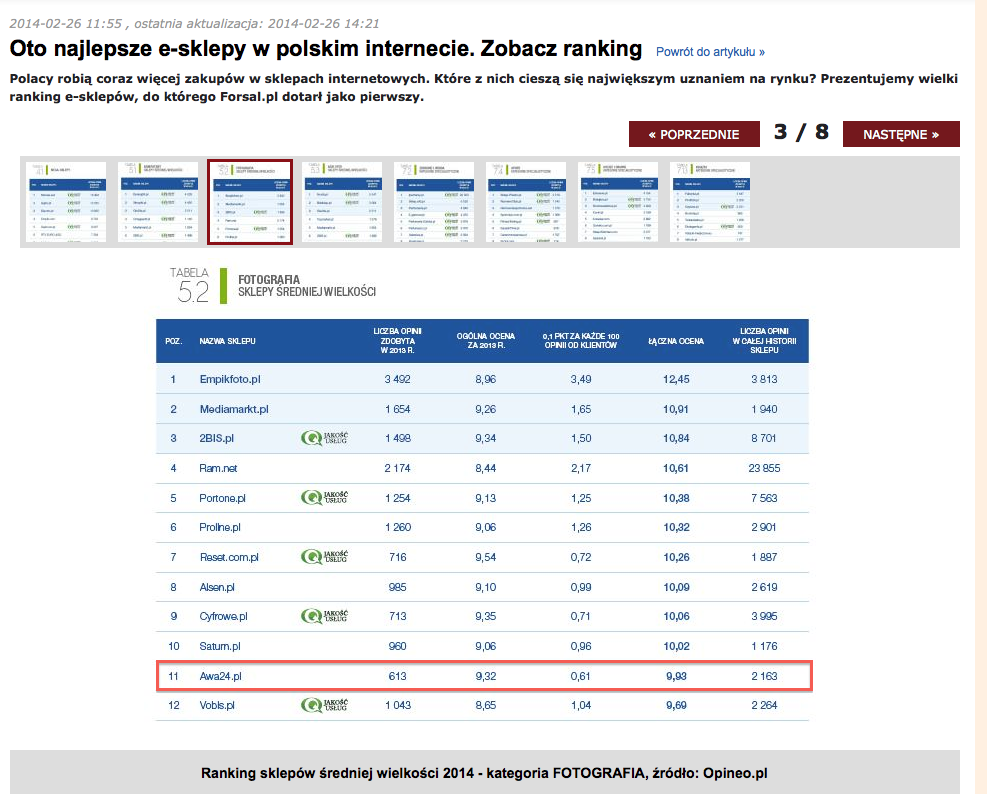This screenshot has width=987, height=794.
Task: Open fourth gallery thumbnail table 5.3
Action: tap(342, 201)
